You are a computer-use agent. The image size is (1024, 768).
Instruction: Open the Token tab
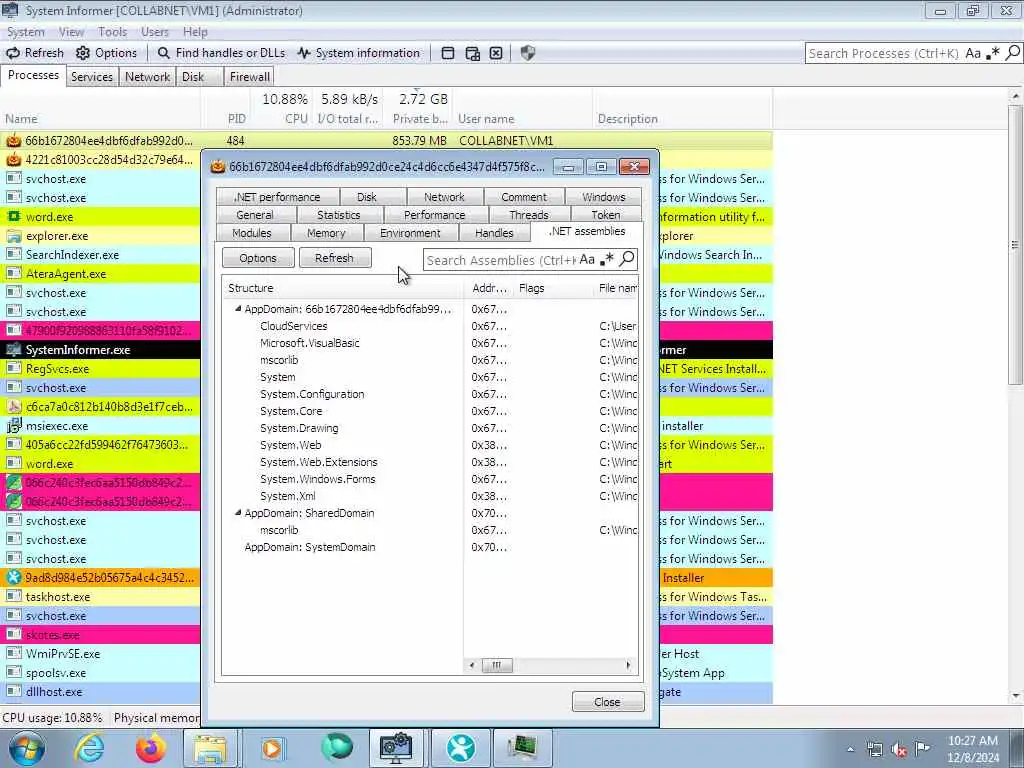(x=606, y=215)
